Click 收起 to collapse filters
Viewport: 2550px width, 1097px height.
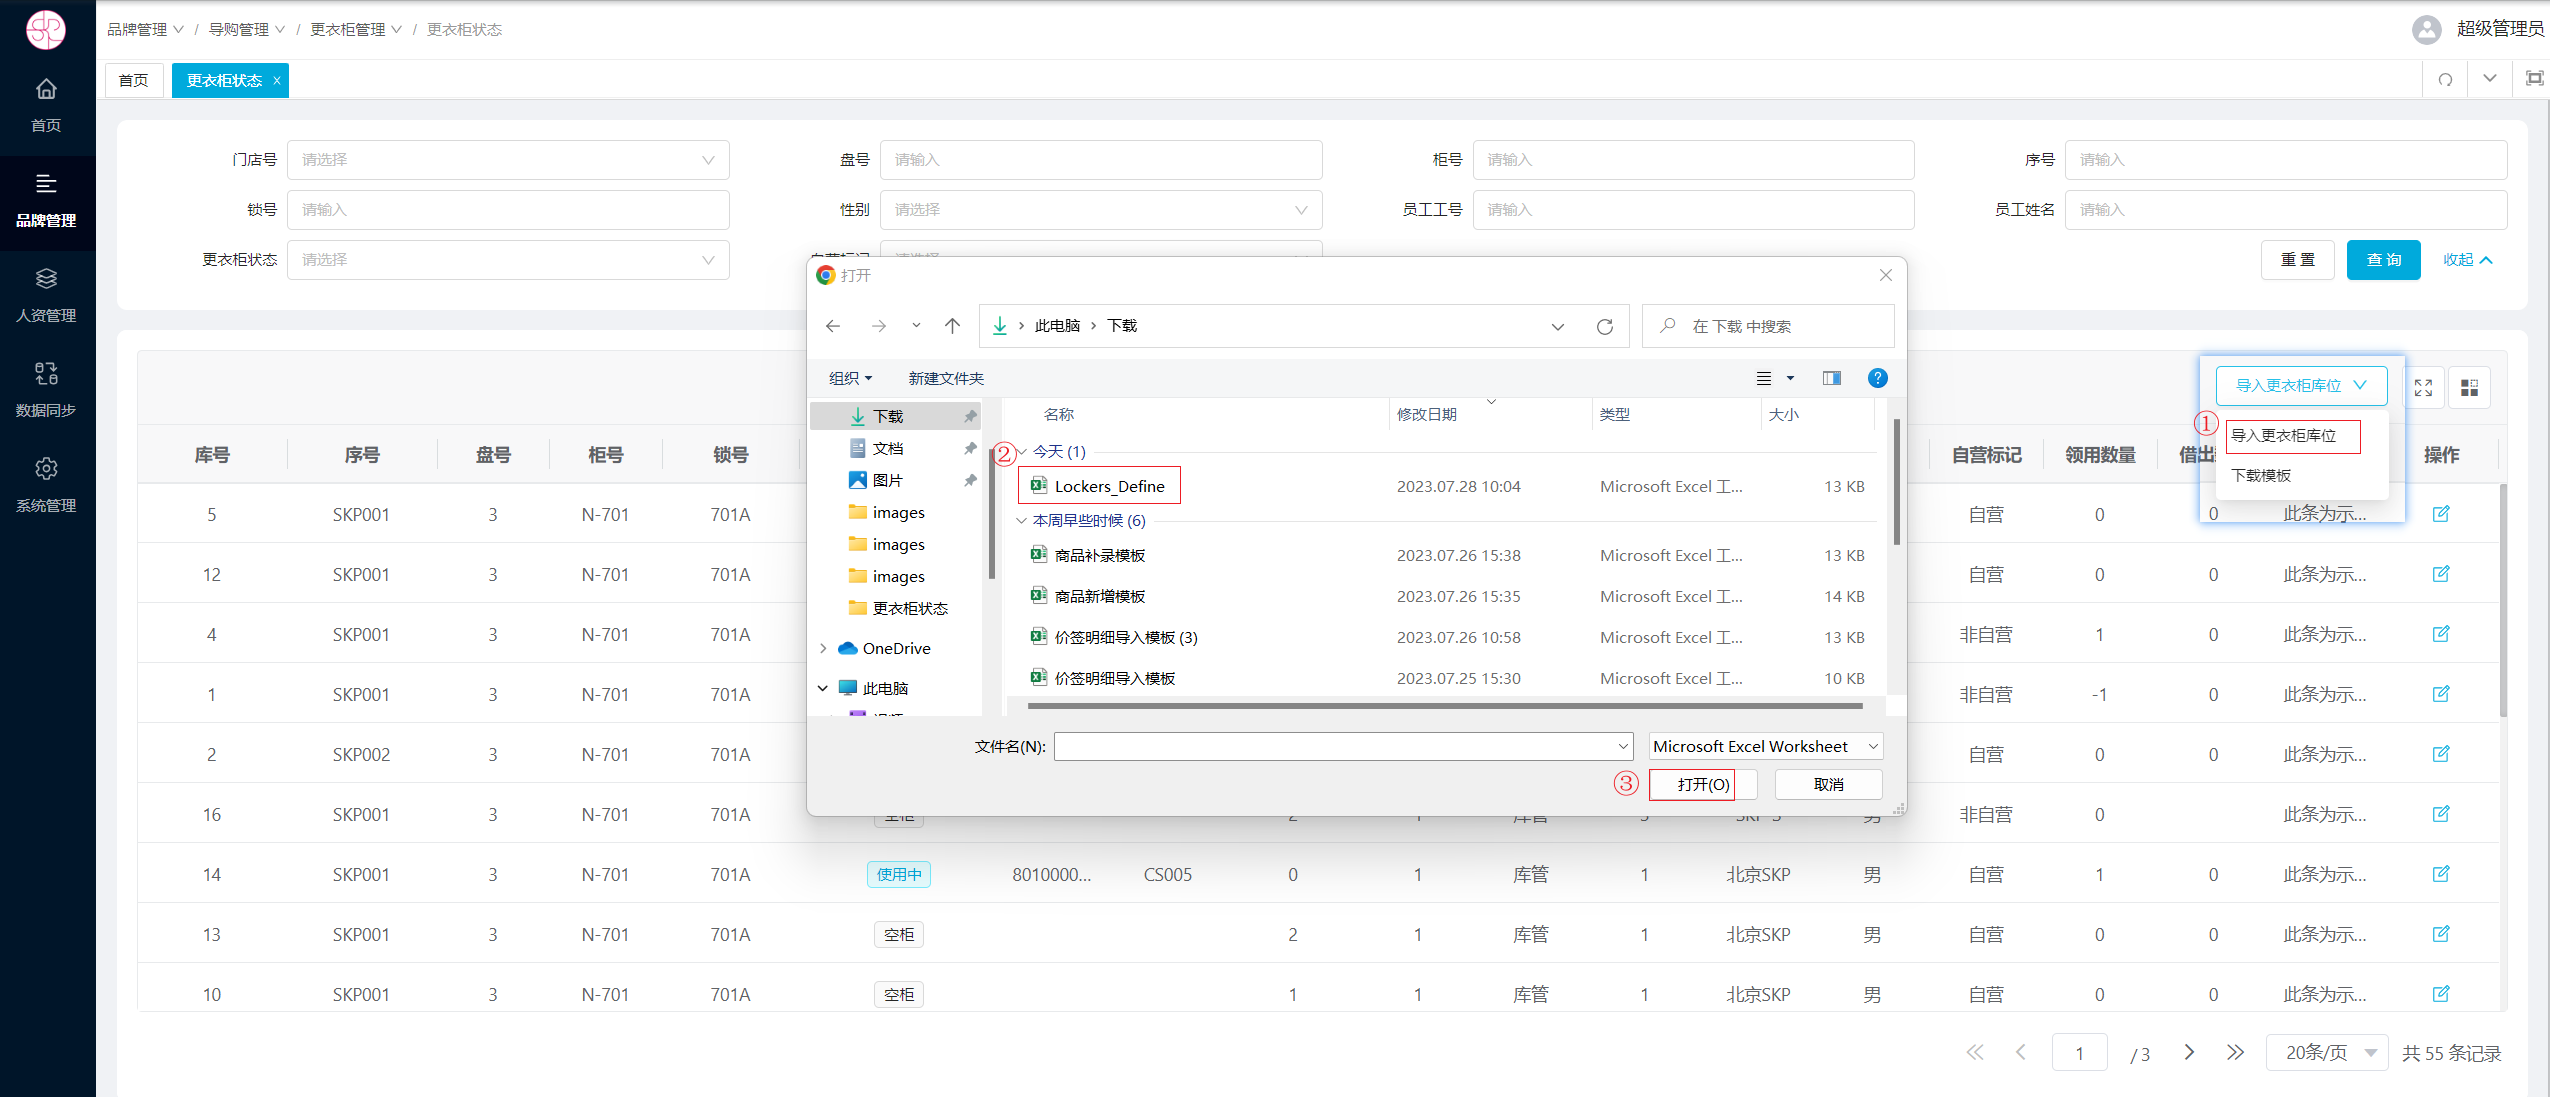pos(2467,260)
